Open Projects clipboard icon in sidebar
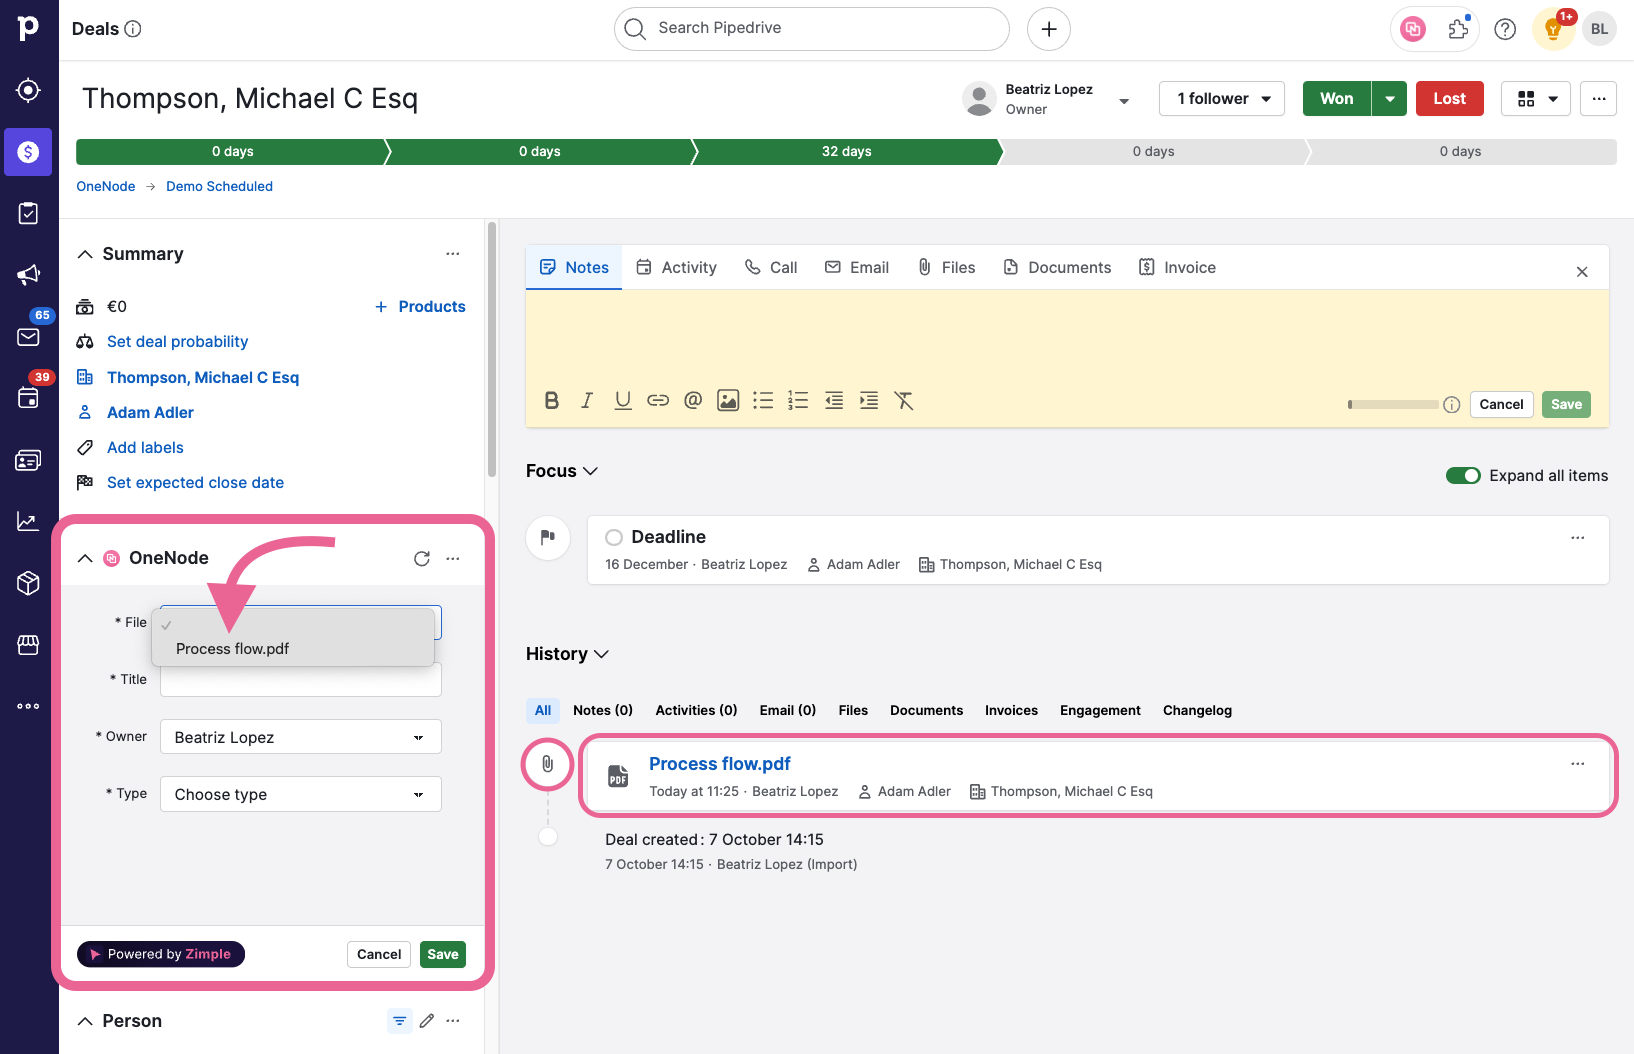 click(x=28, y=213)
